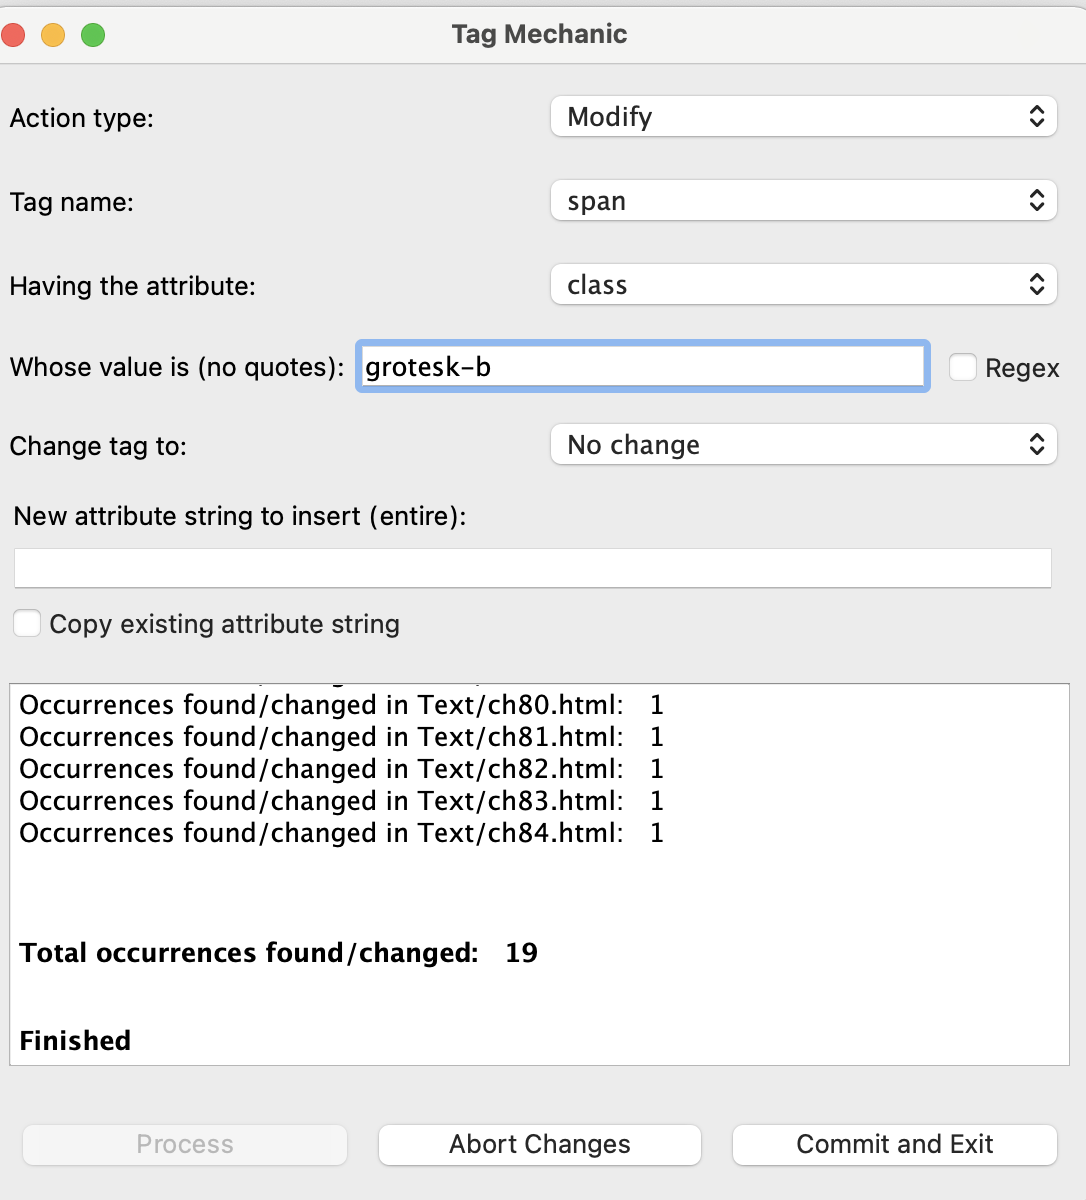The width and height of the screenshot is (1086, 1200).
Task: Click the ch82.html occurrences result line
Action: (341, 769)
